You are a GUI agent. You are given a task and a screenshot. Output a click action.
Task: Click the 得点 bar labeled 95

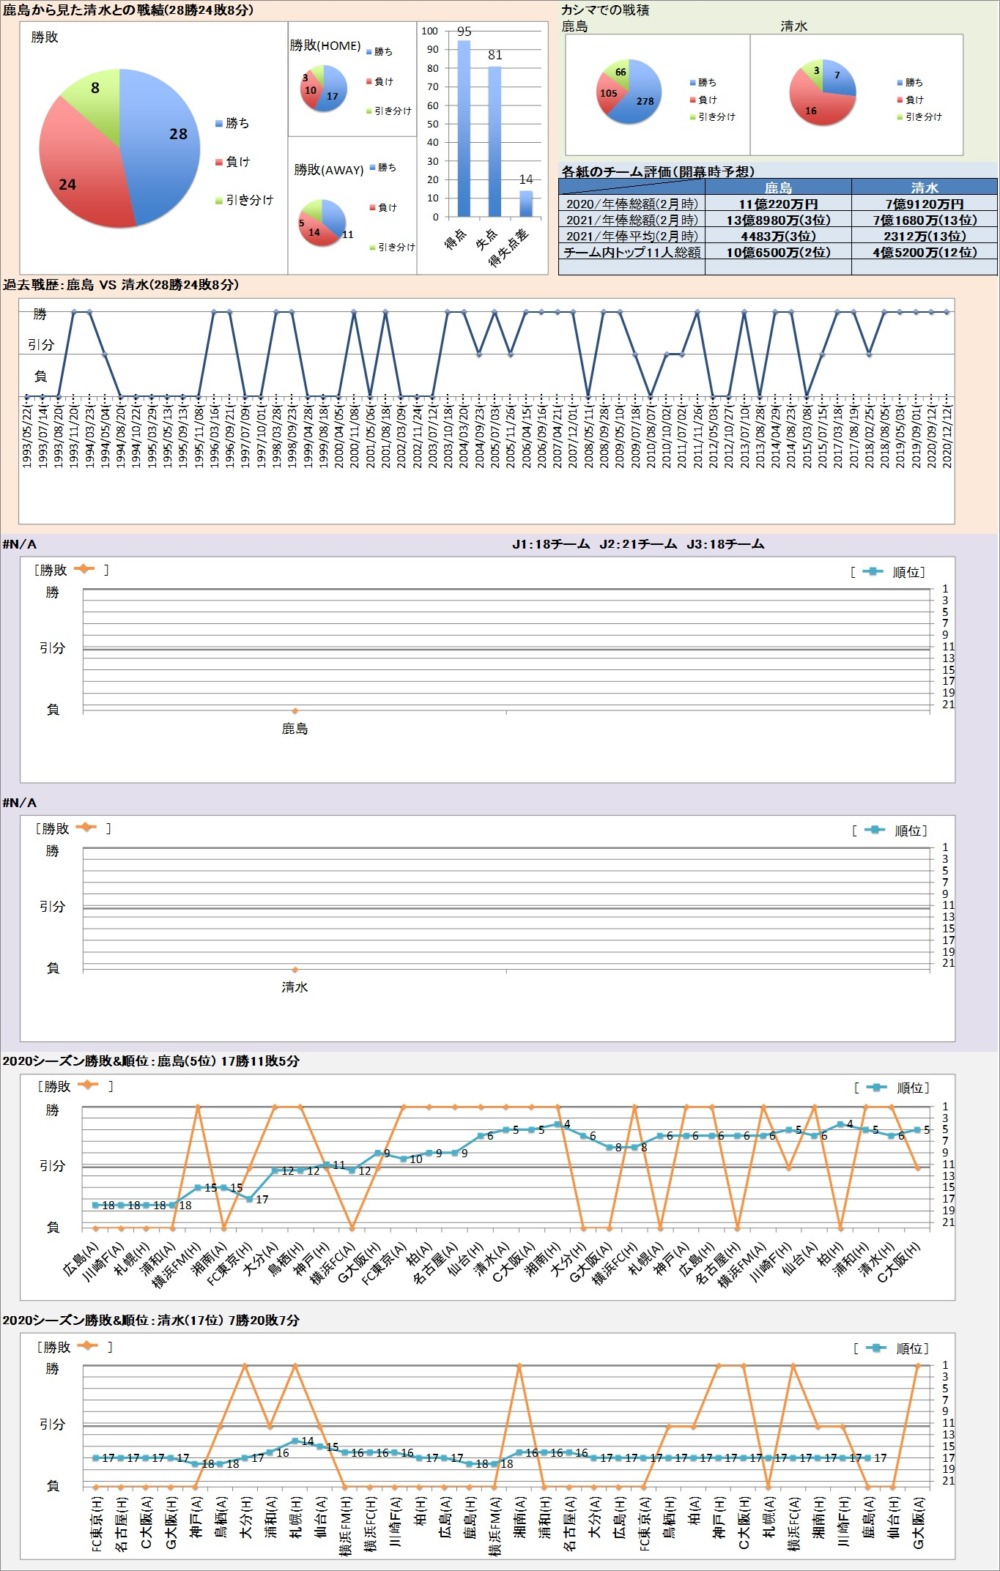[464, 130]
